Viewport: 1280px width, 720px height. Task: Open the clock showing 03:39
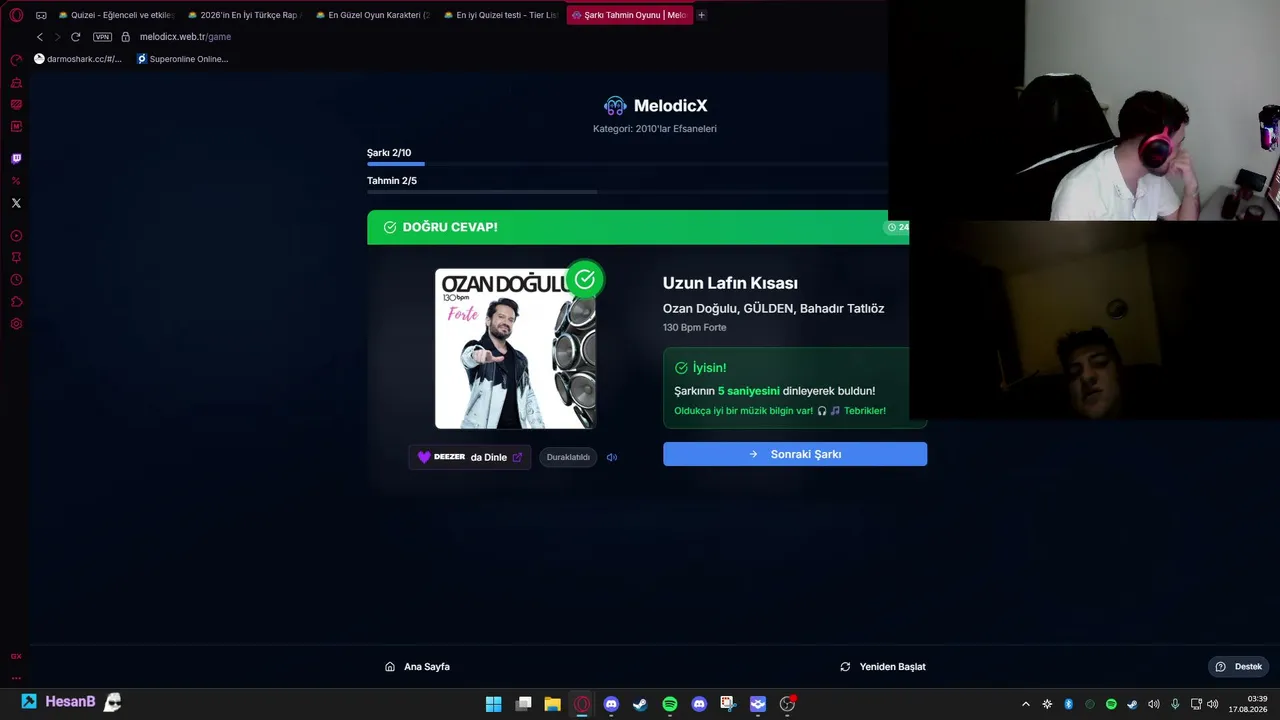(1250, 704)
